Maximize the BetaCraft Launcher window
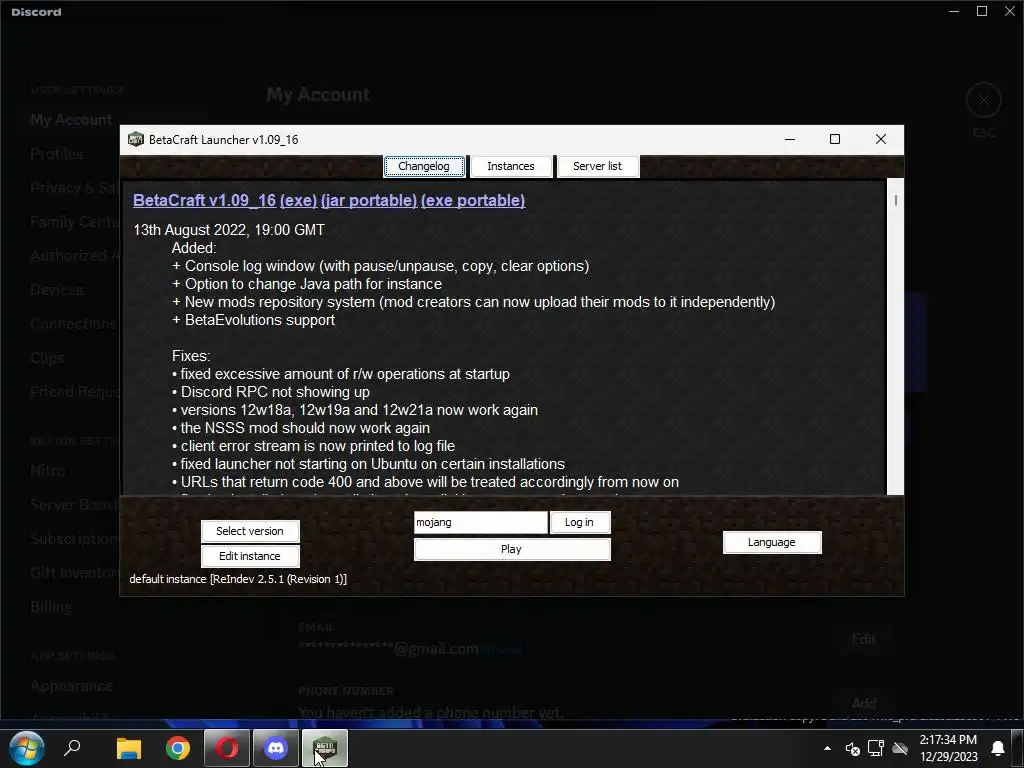The height and width of the screenshot is (768, 1024). coord(835,139)
